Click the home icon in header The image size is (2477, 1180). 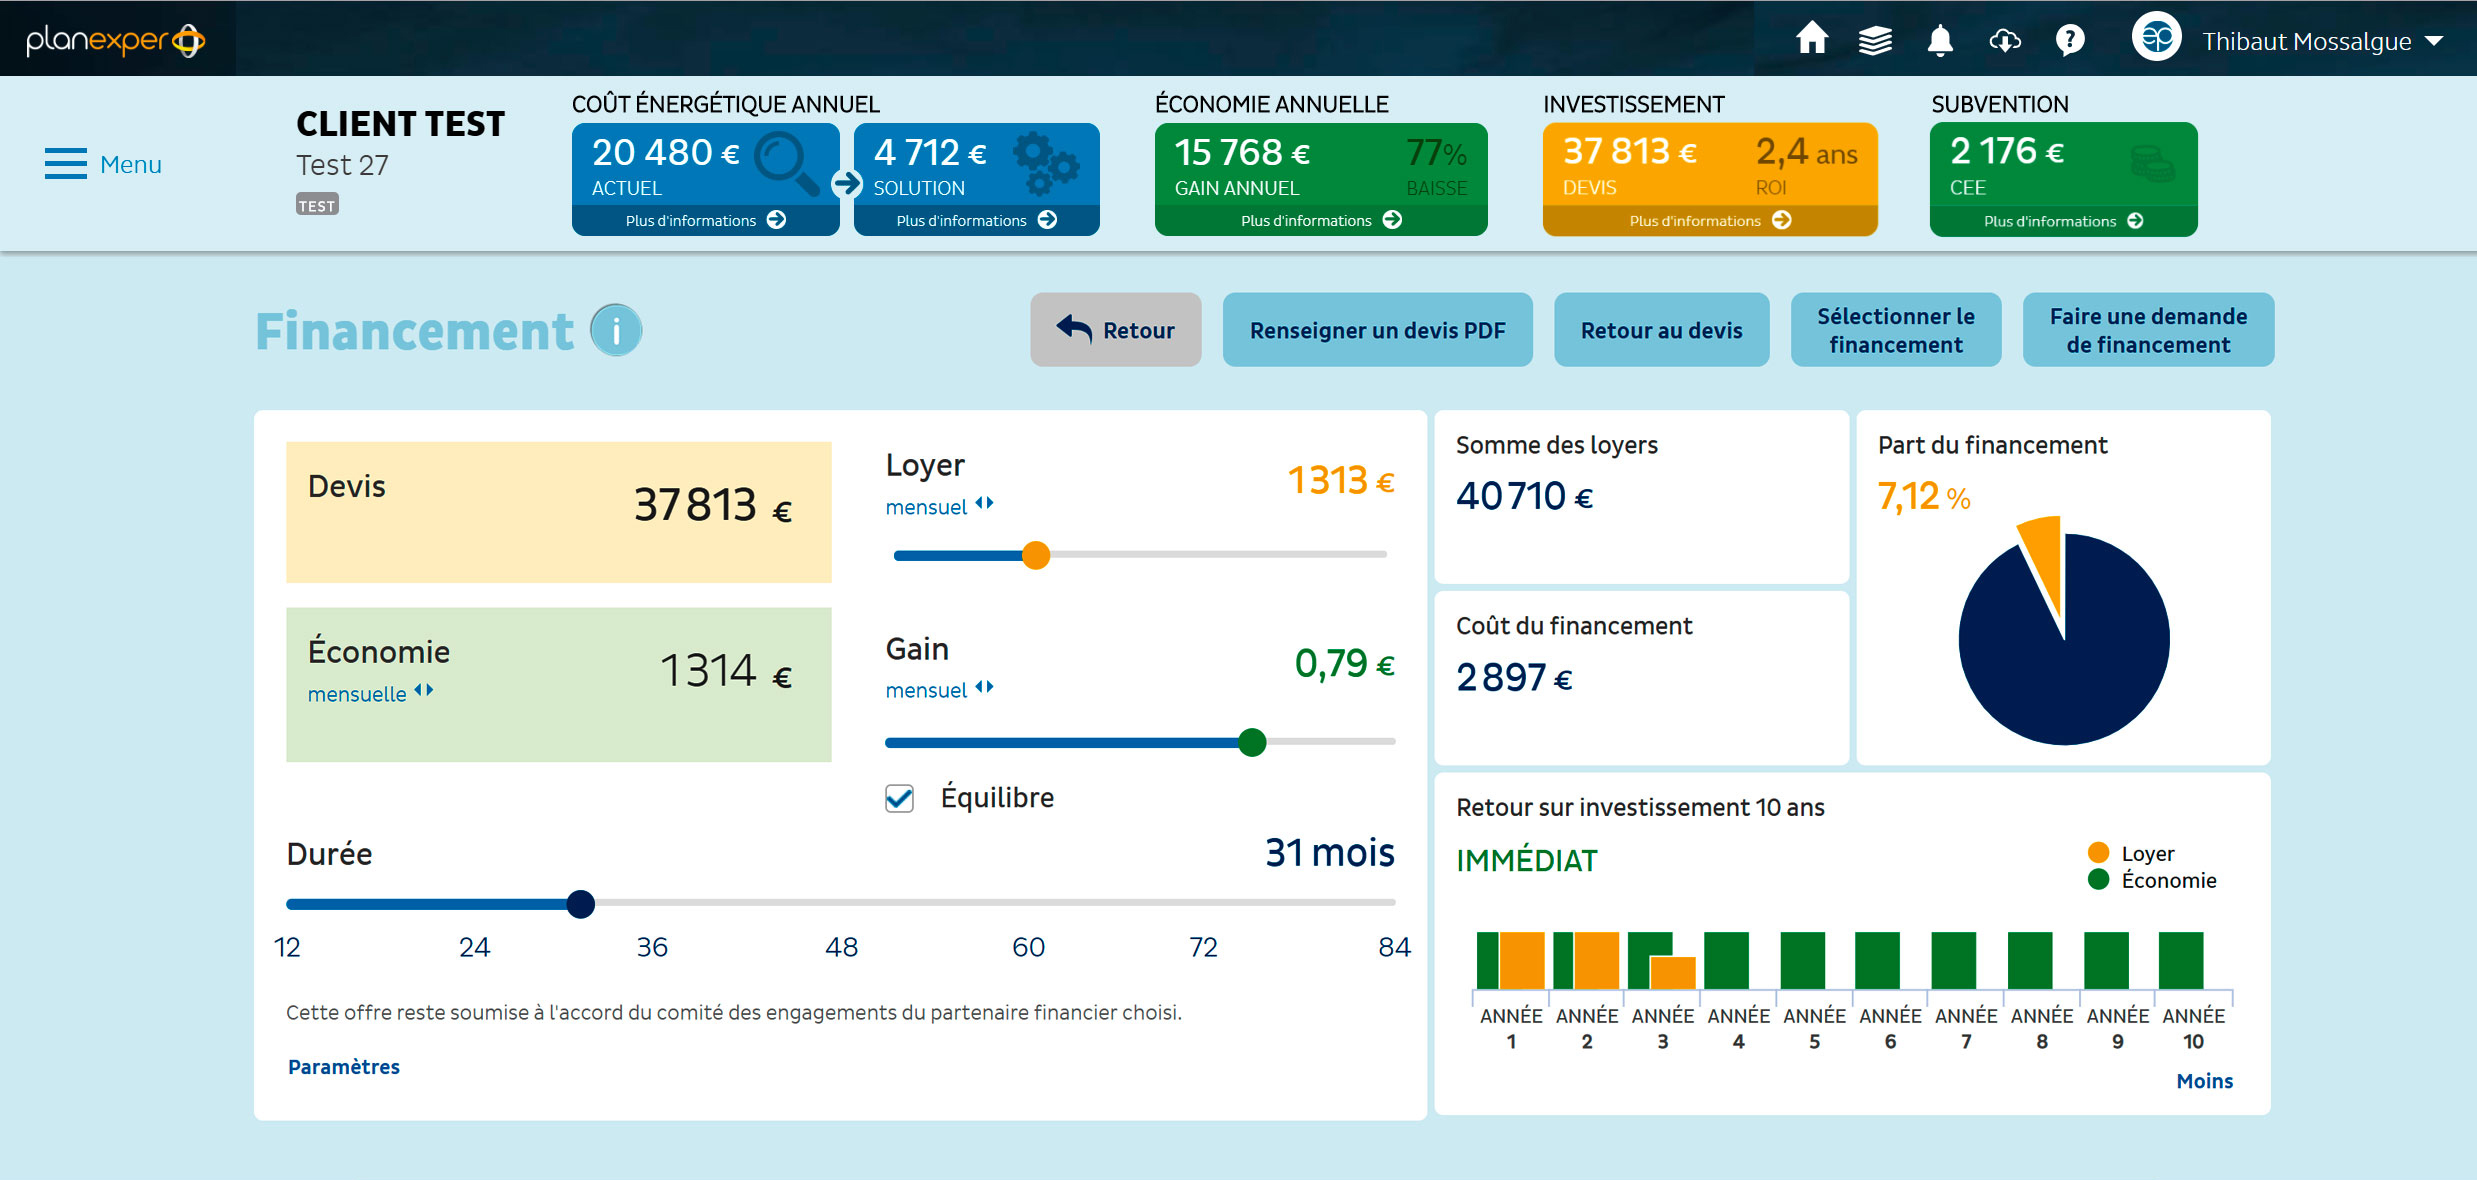point(1811,40)
